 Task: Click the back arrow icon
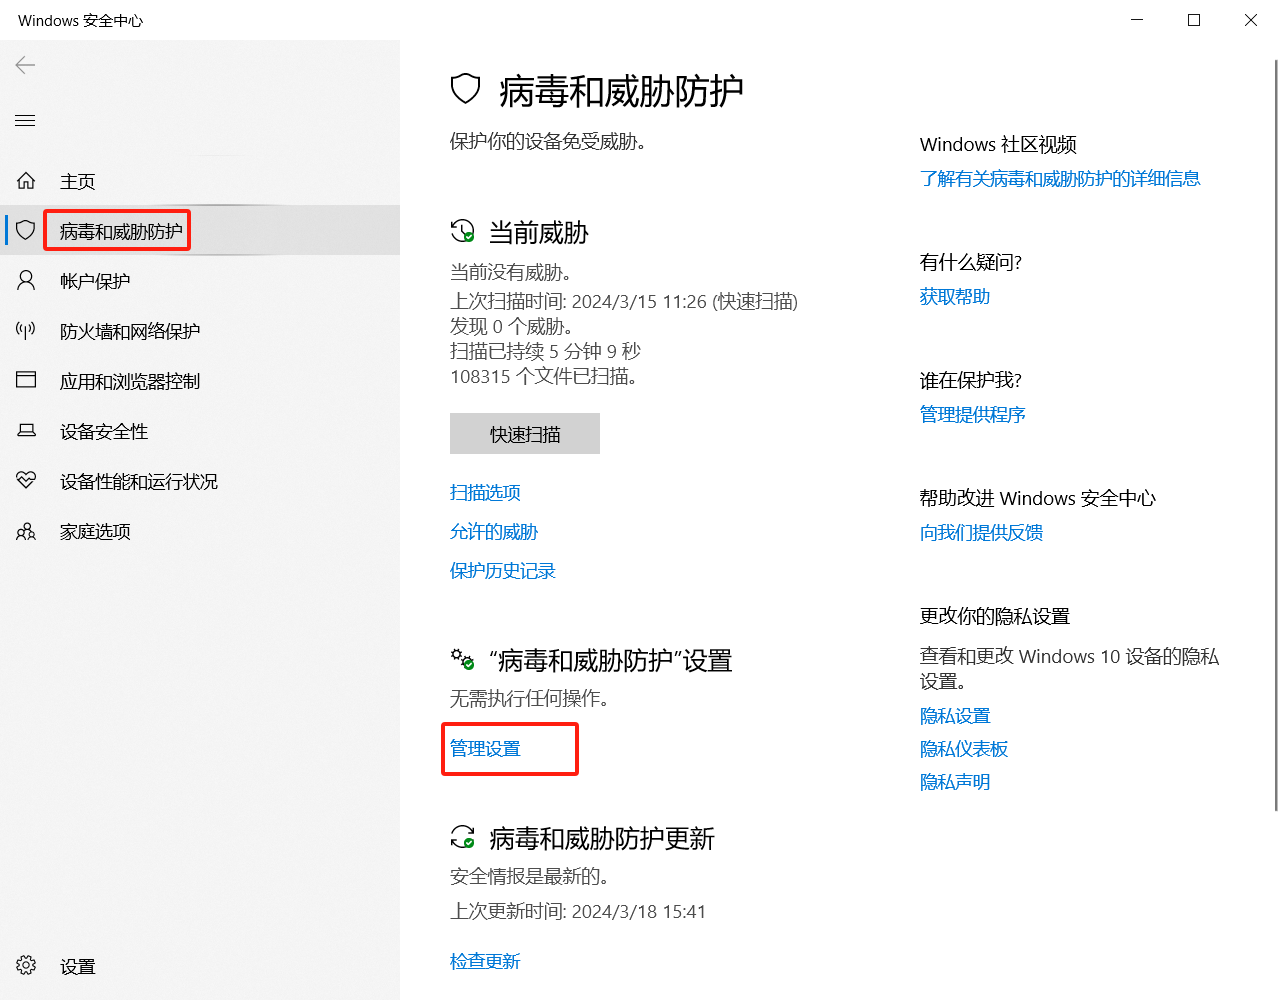click(x=26, y=65)
